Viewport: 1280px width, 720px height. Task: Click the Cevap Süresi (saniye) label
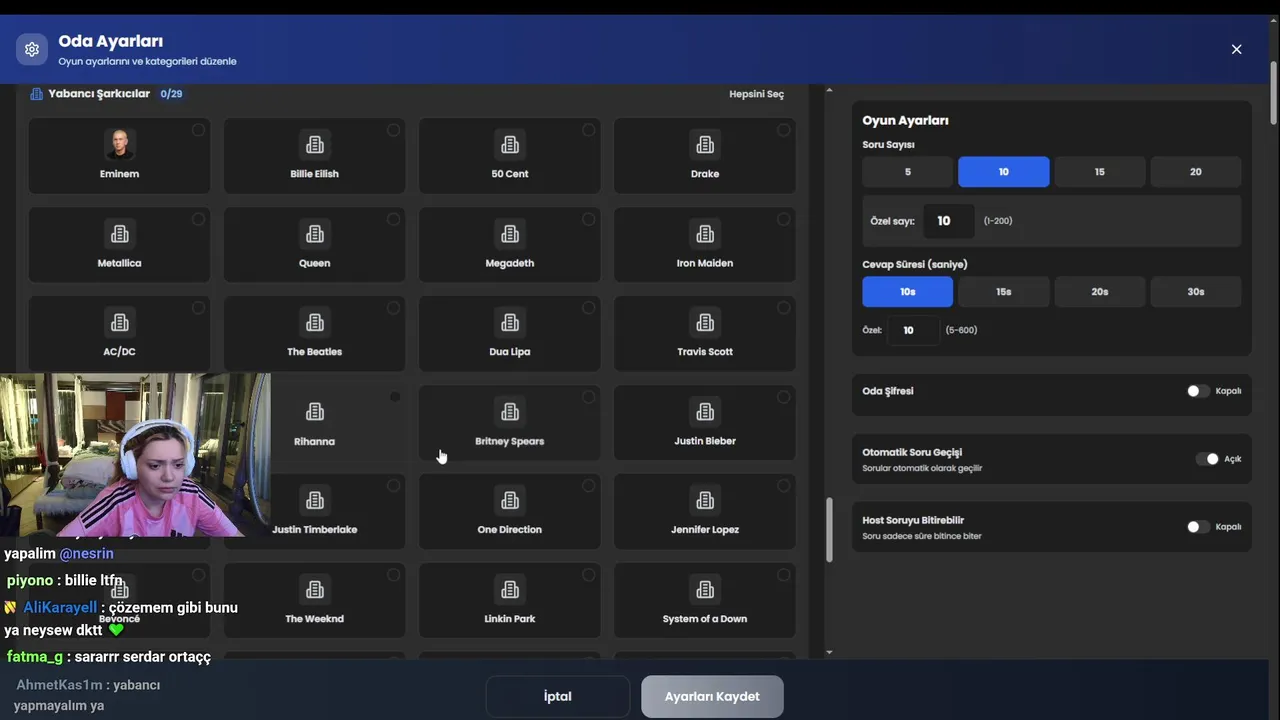coord(915,265)
